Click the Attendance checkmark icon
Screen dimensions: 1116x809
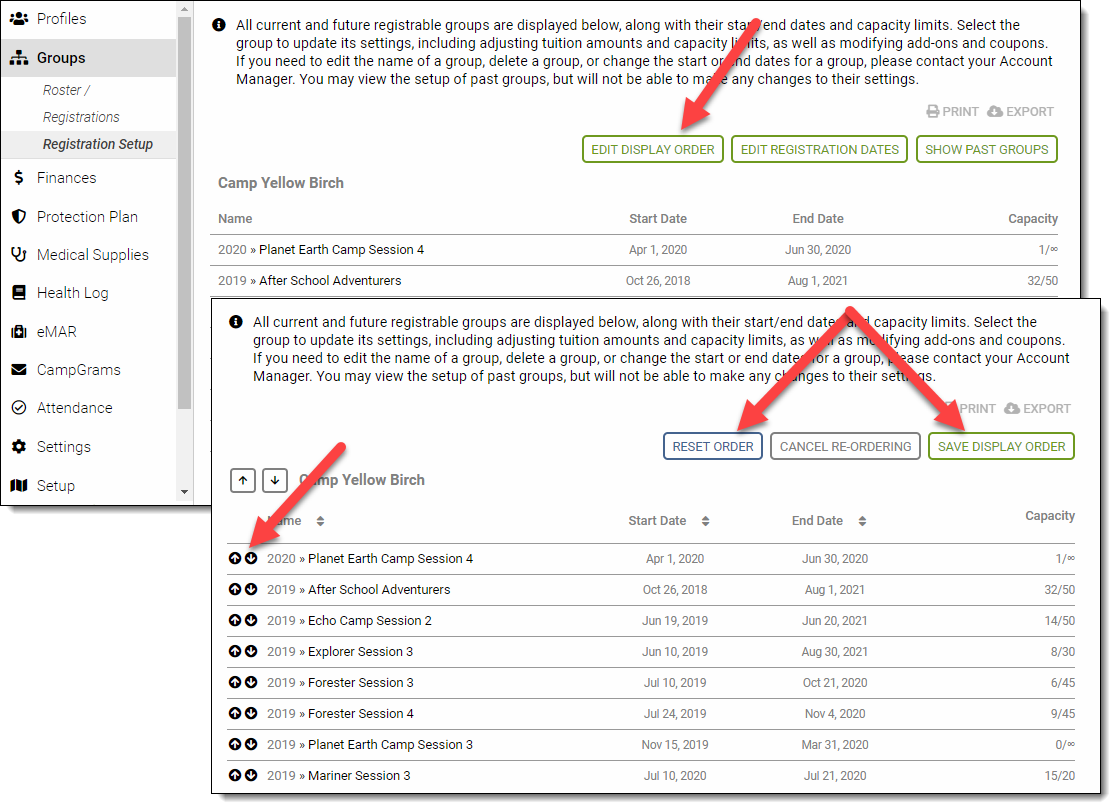pos(18,408)
